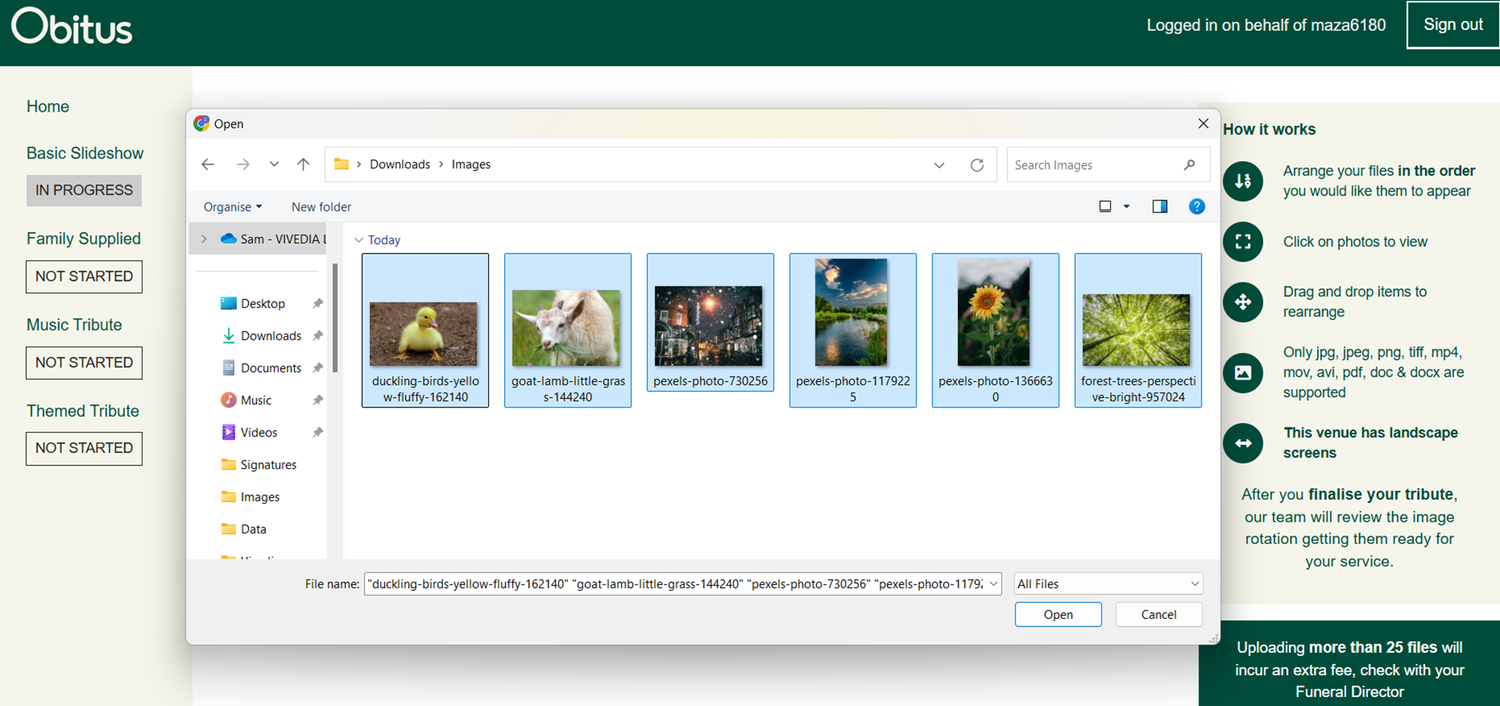
Task: Click the supported file formats camera icon
Action: (1243, 373)
